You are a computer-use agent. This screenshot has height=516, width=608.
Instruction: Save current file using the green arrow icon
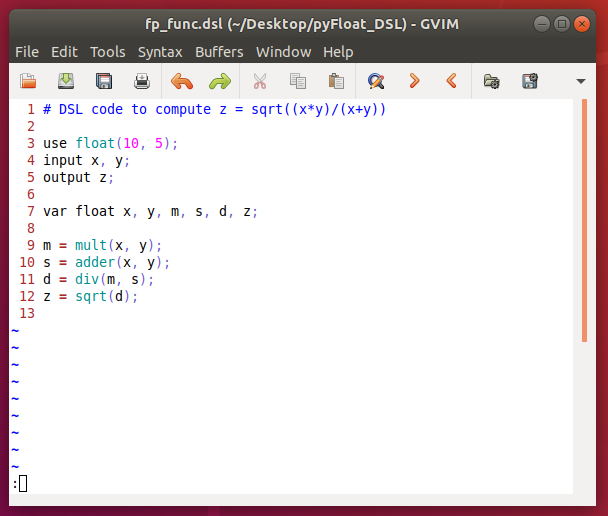pos(66,81)
